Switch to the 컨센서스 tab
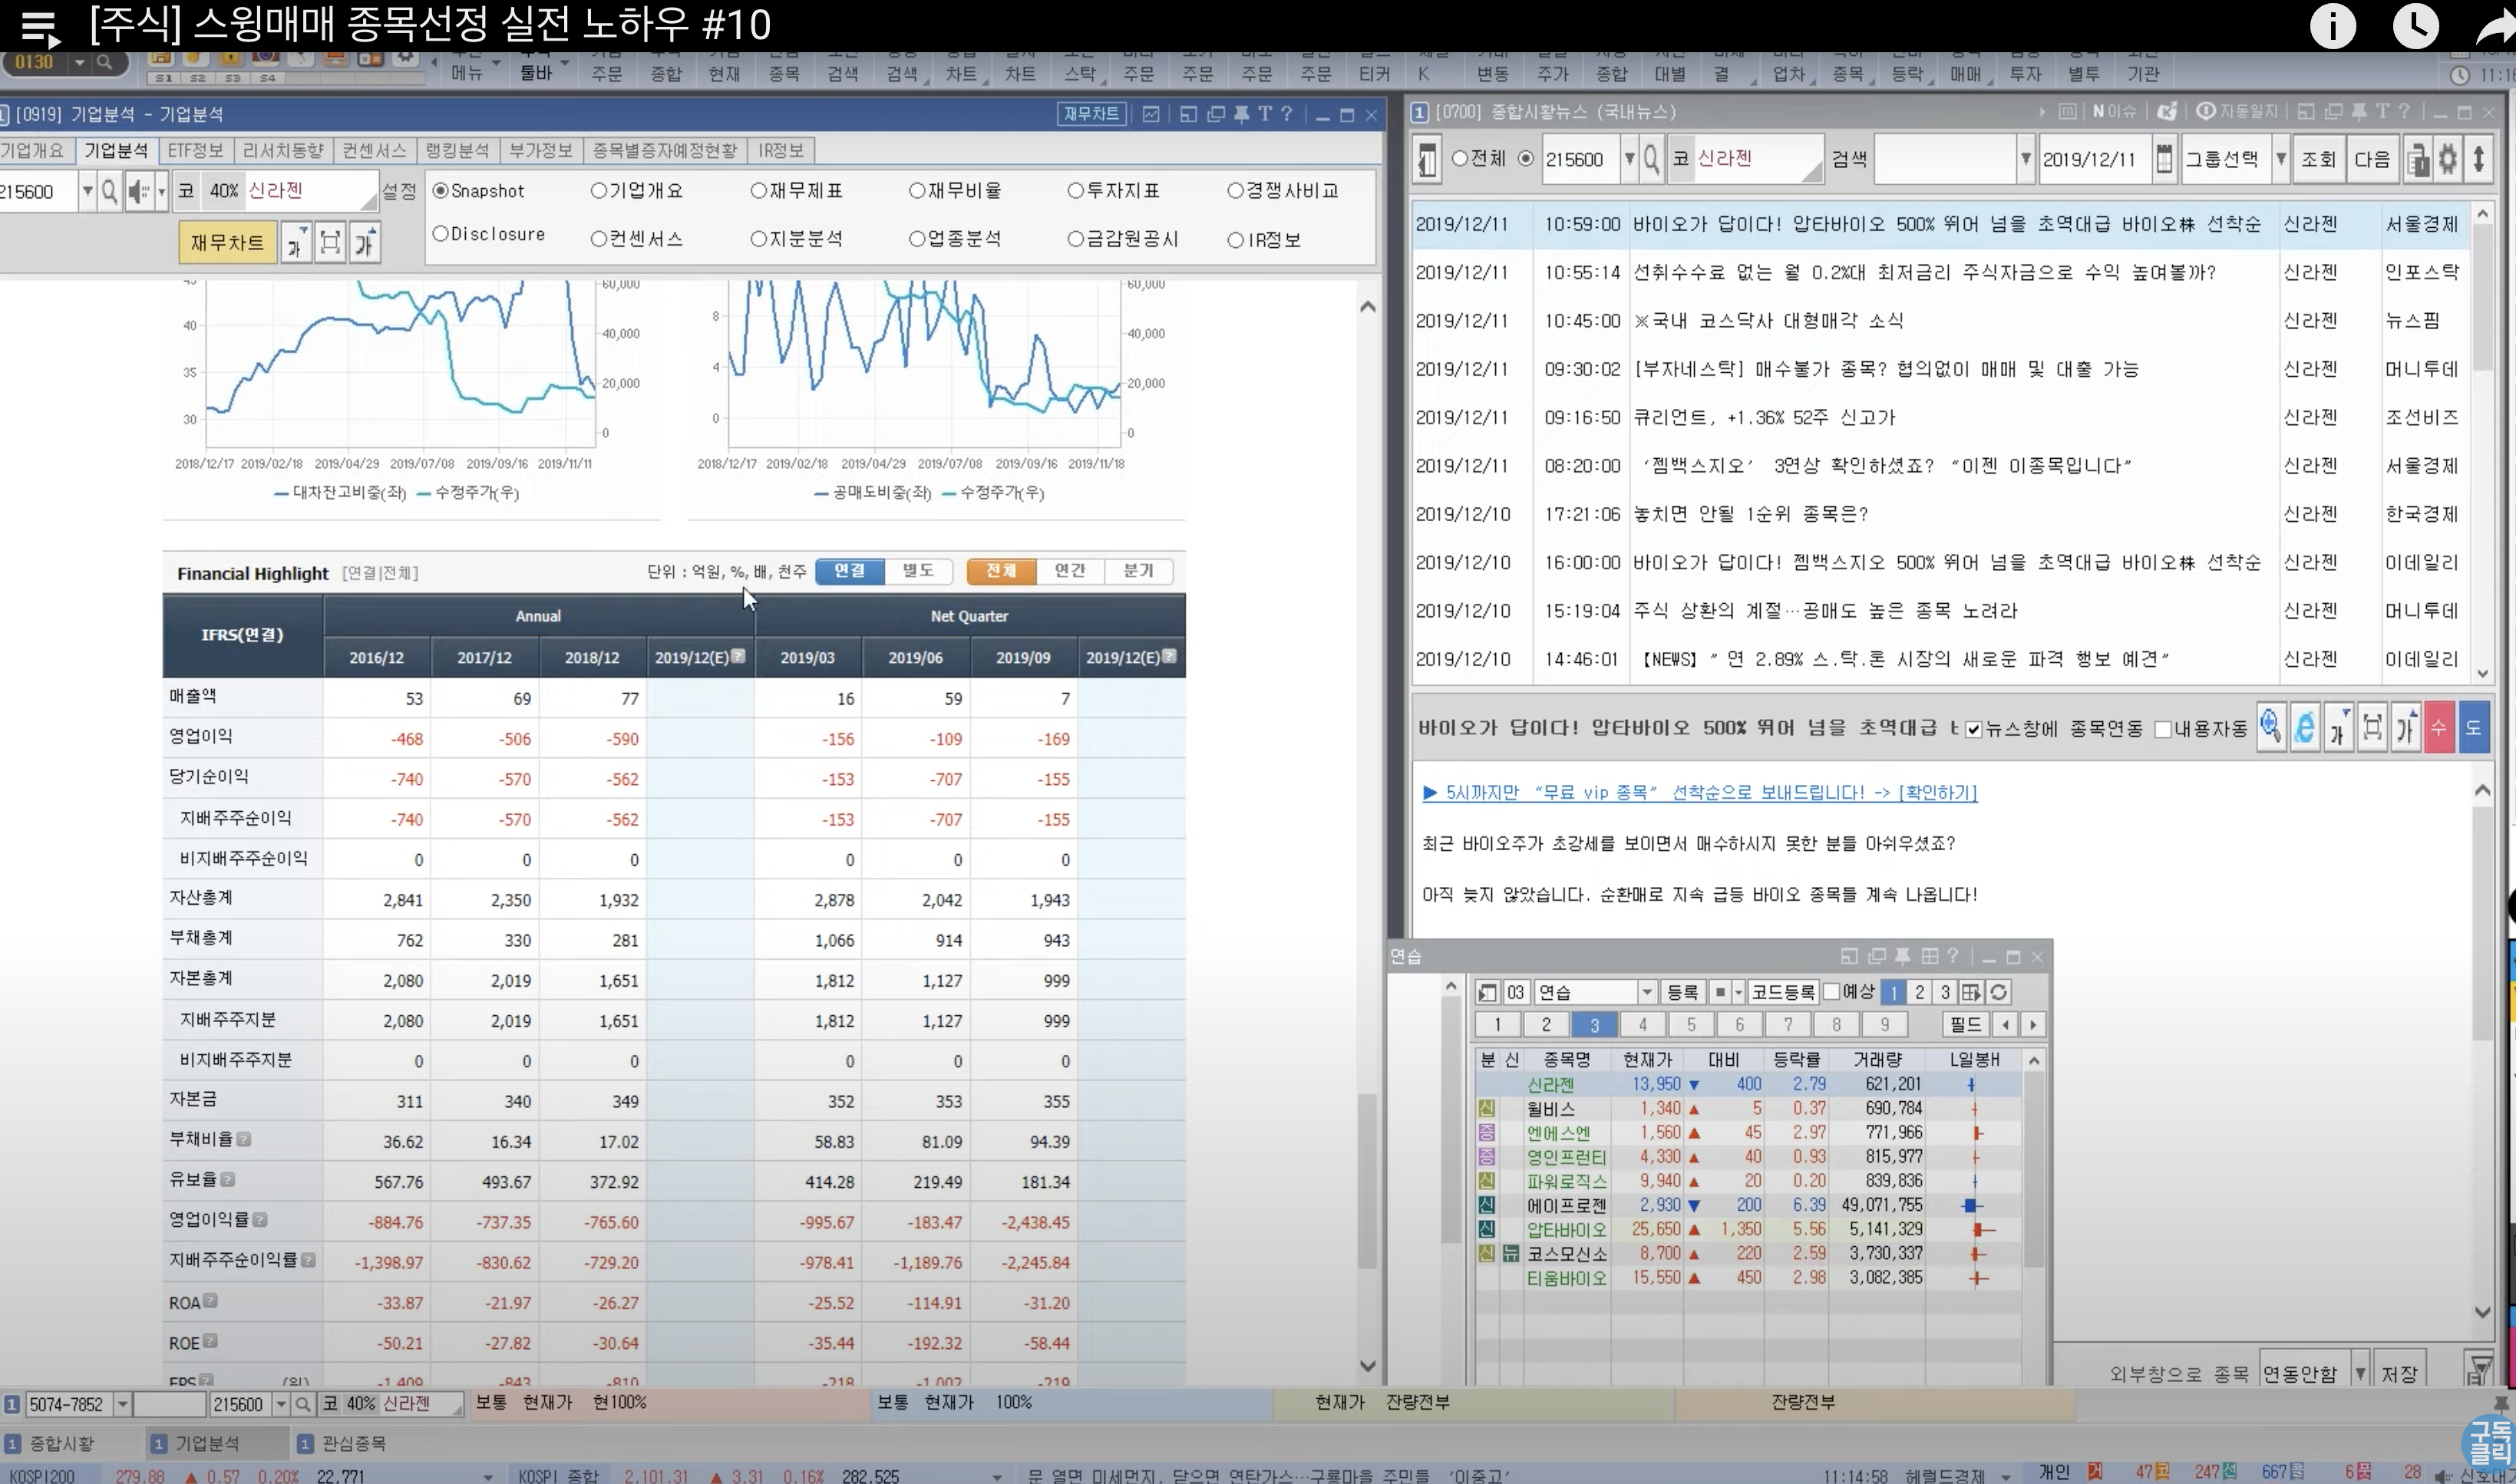 pos(374,150)
